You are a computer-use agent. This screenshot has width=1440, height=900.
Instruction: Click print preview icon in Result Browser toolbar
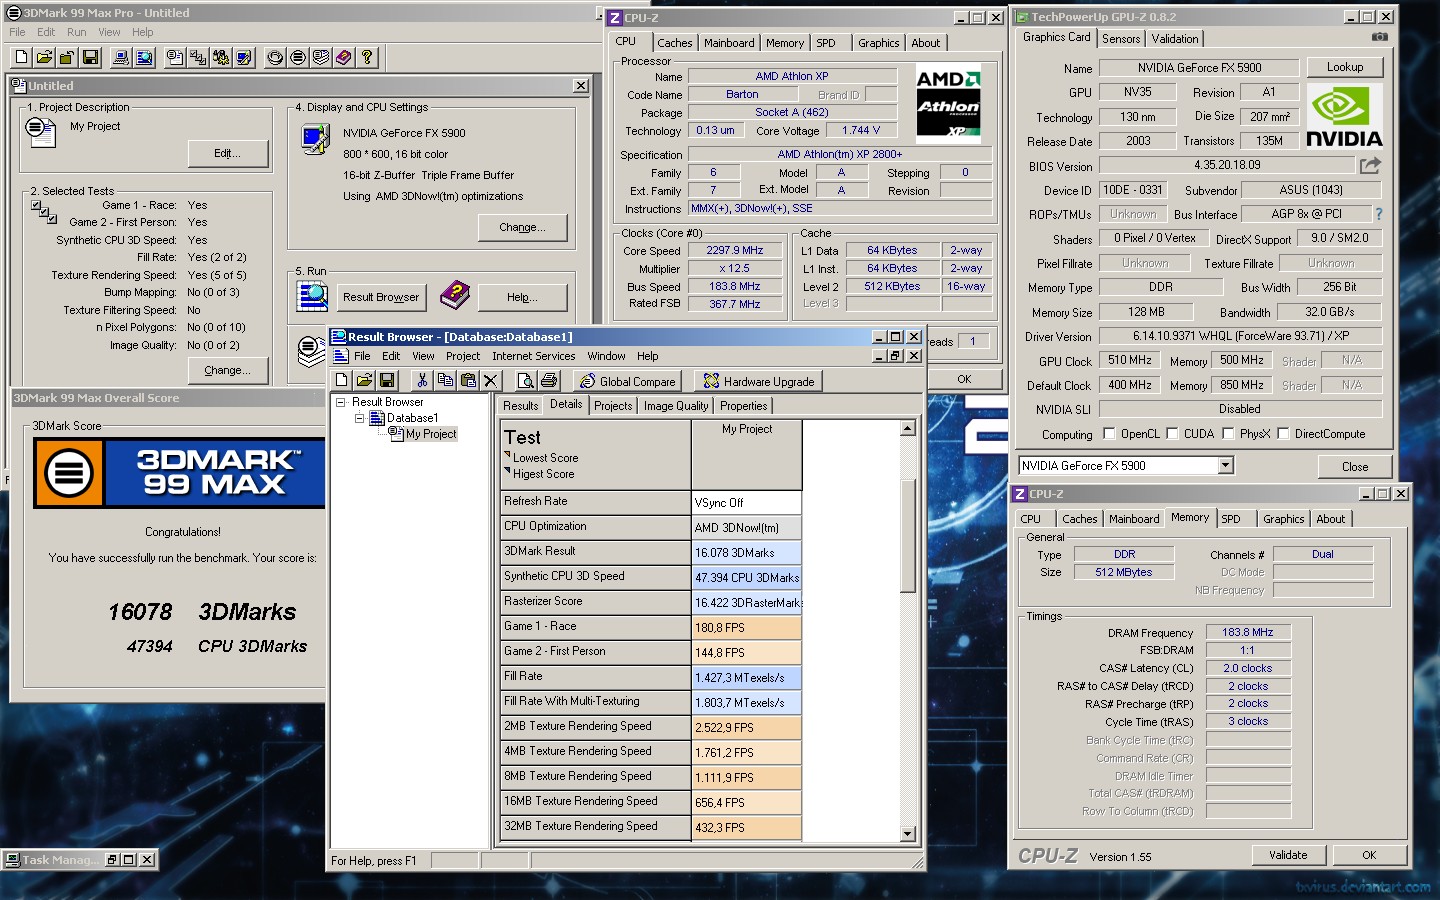[x=526, y=380]
